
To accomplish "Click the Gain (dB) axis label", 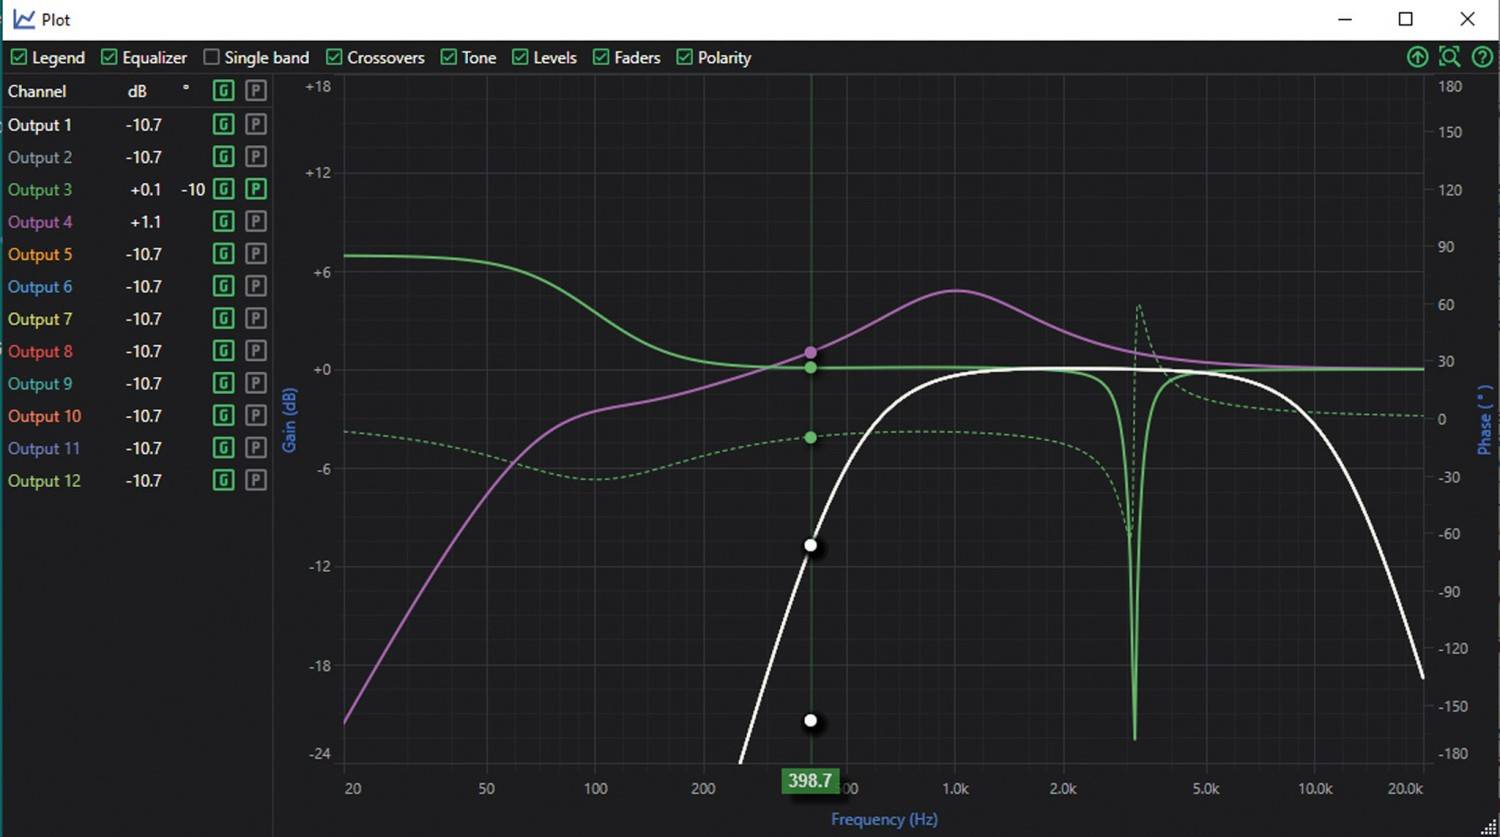I will click(x=289, y=420).
